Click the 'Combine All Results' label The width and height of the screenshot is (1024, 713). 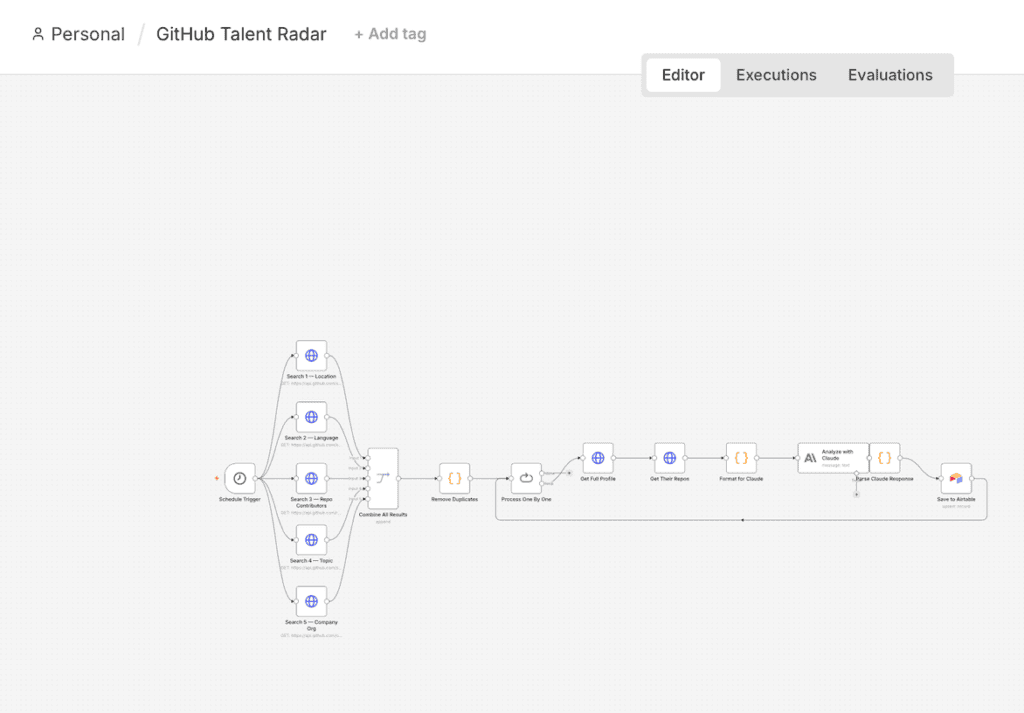point(383,515)
